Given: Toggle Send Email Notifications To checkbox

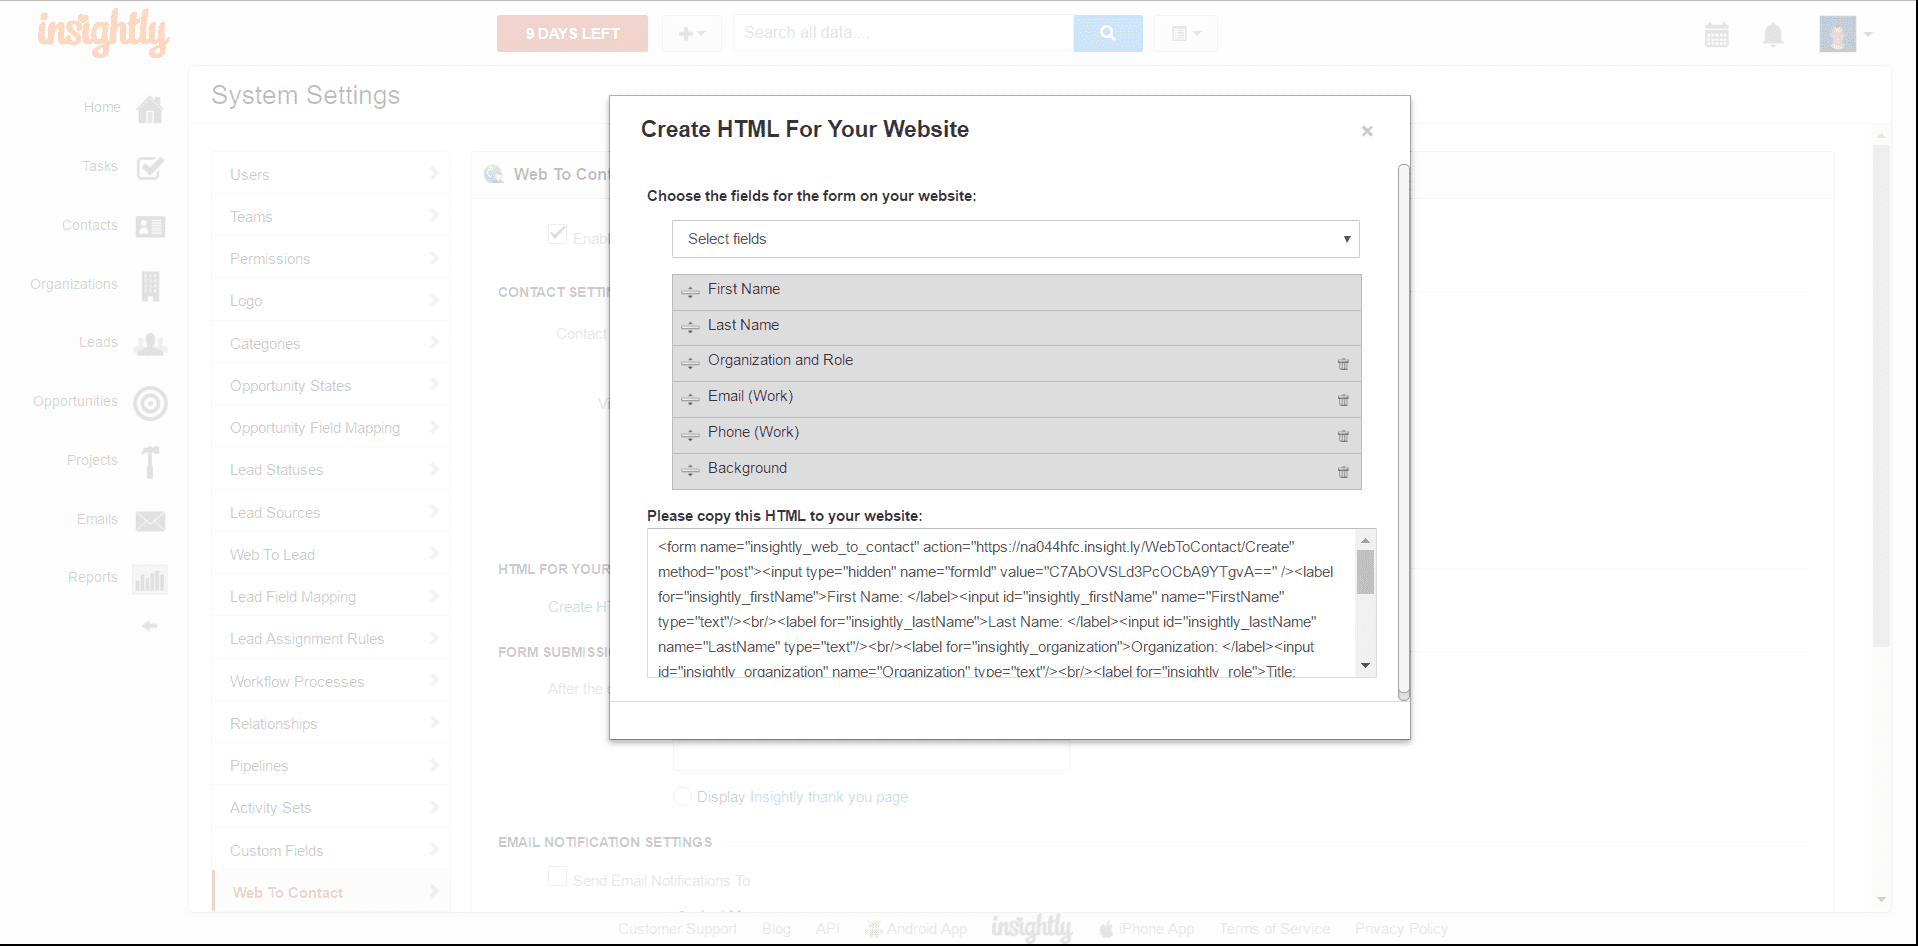Looking at the screenshot, I should coord(557,876).
